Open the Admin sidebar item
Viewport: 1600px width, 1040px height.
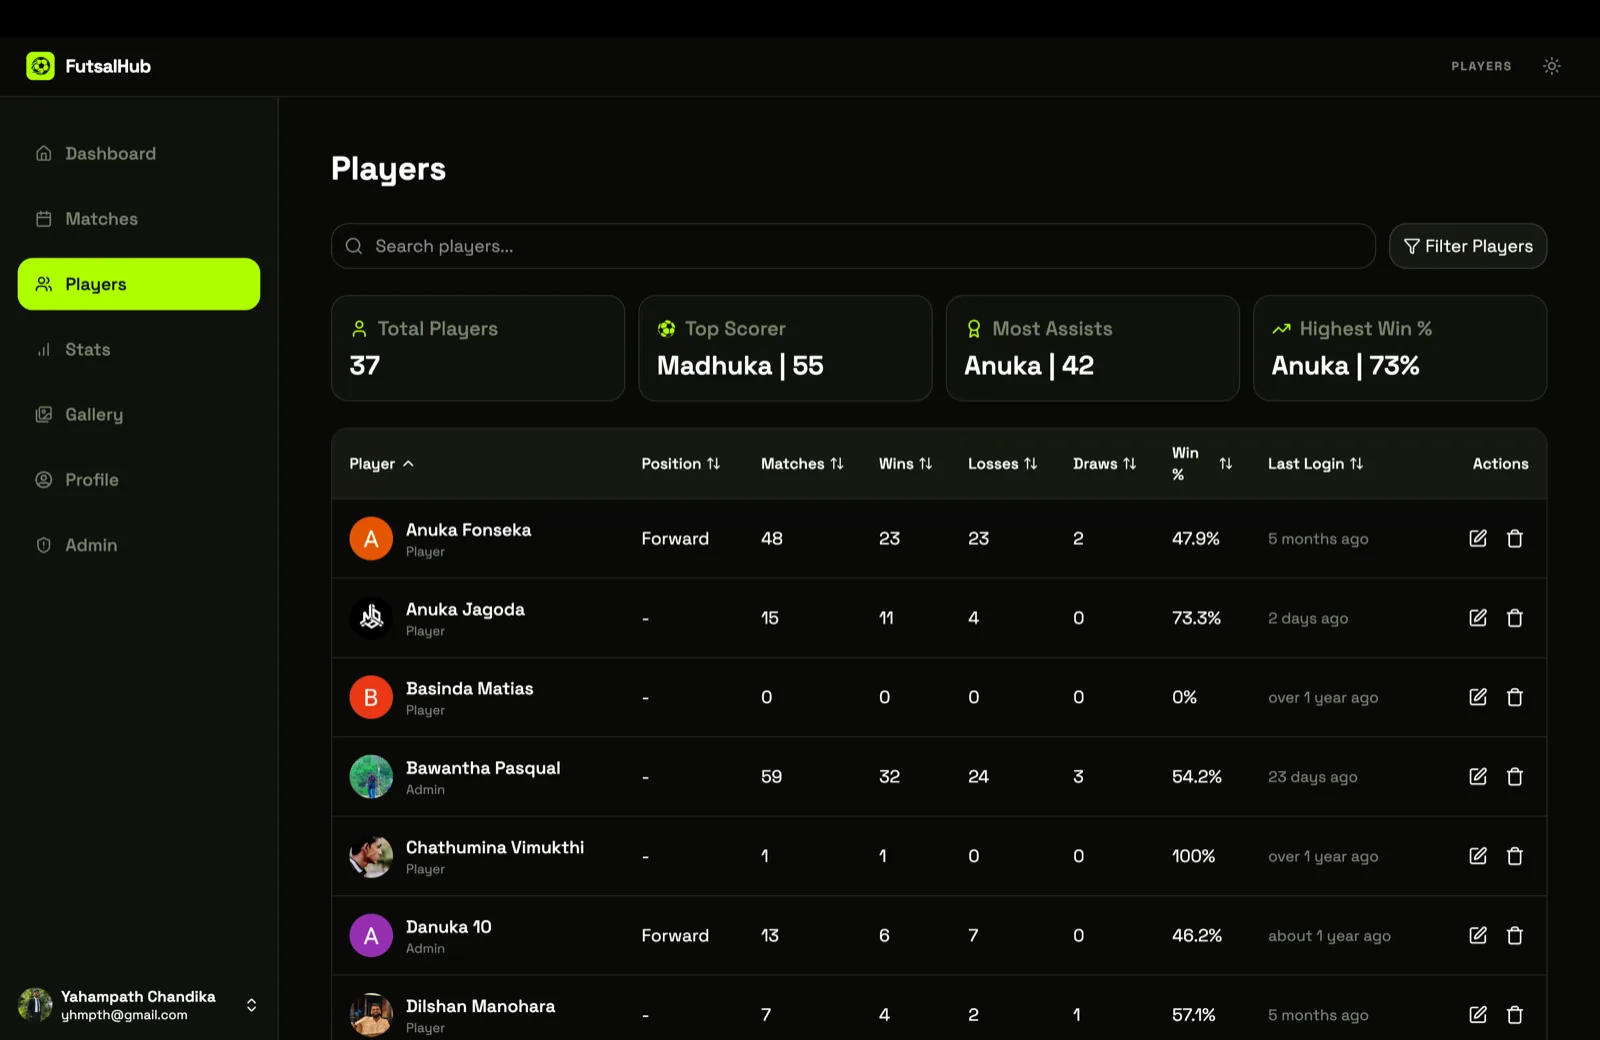pos(139,545)
